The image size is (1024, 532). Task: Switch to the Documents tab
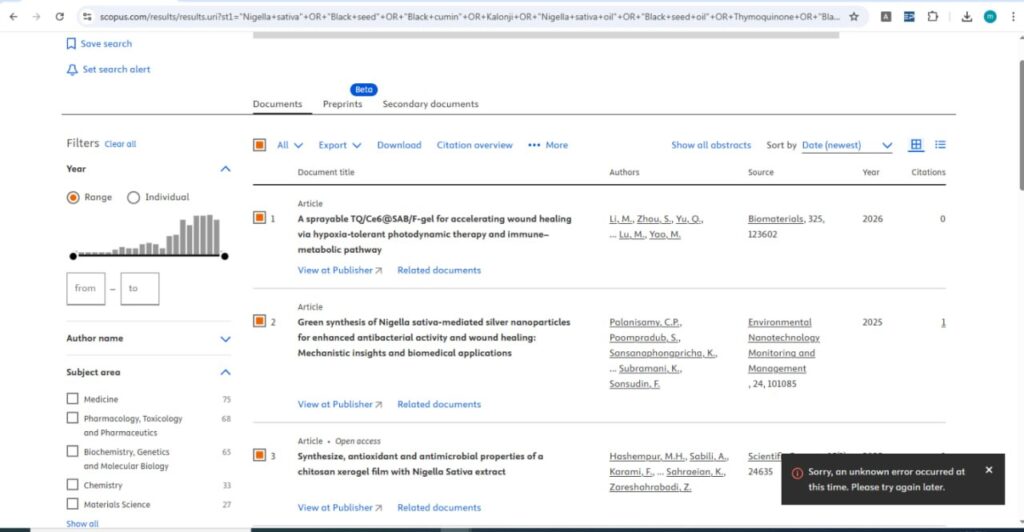point(278,104)
